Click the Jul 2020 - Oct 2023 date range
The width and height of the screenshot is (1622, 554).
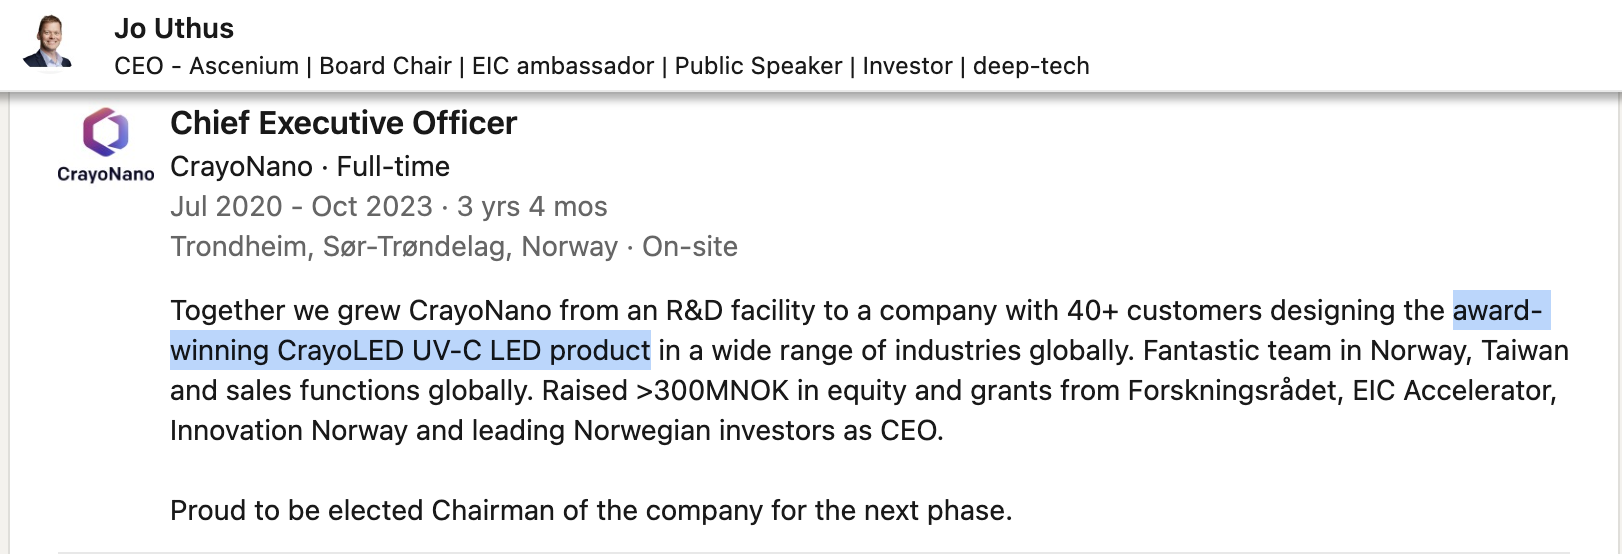tap(301, 206)
